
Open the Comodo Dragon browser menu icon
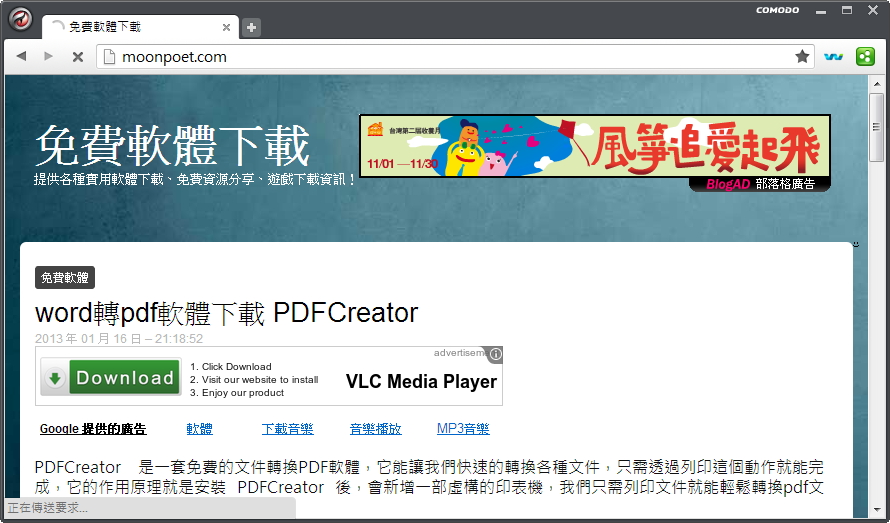coord(20,19)
